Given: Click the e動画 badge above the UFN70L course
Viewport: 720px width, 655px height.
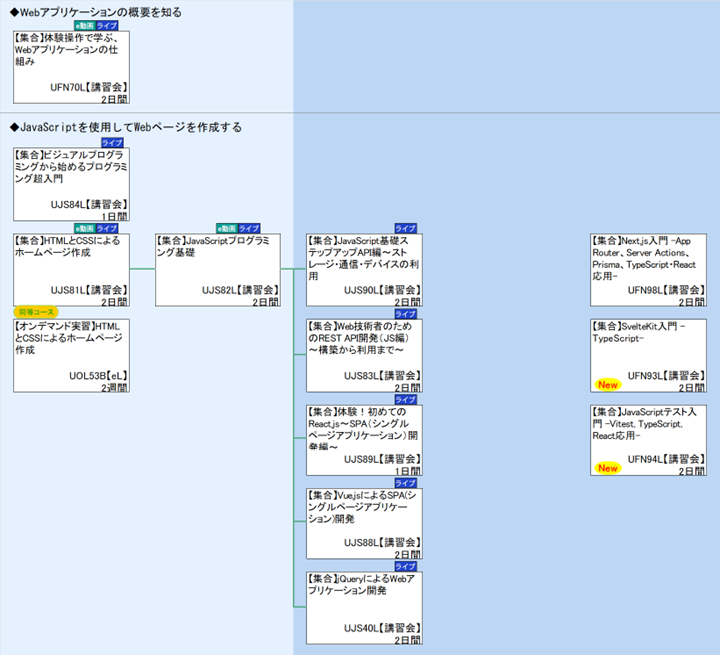Looking at the screenshot, I should tap(85, 26).
